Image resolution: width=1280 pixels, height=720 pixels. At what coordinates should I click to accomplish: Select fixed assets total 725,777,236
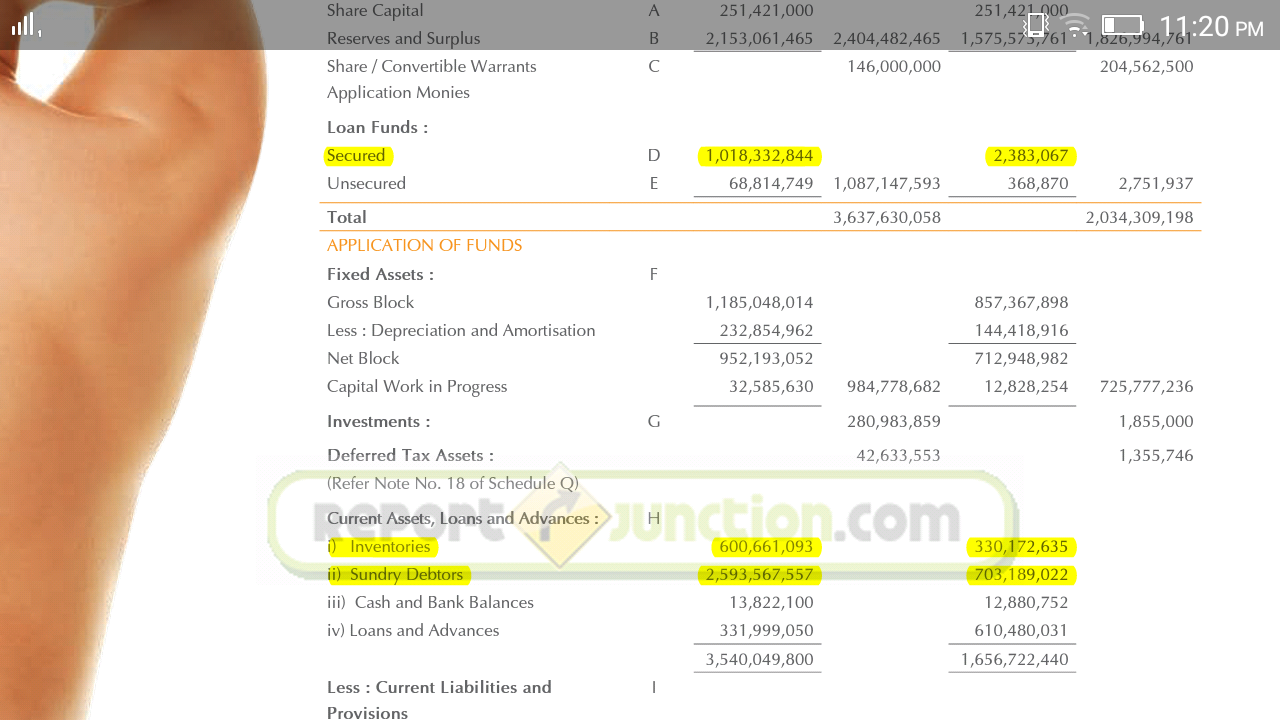point(1147,387)
